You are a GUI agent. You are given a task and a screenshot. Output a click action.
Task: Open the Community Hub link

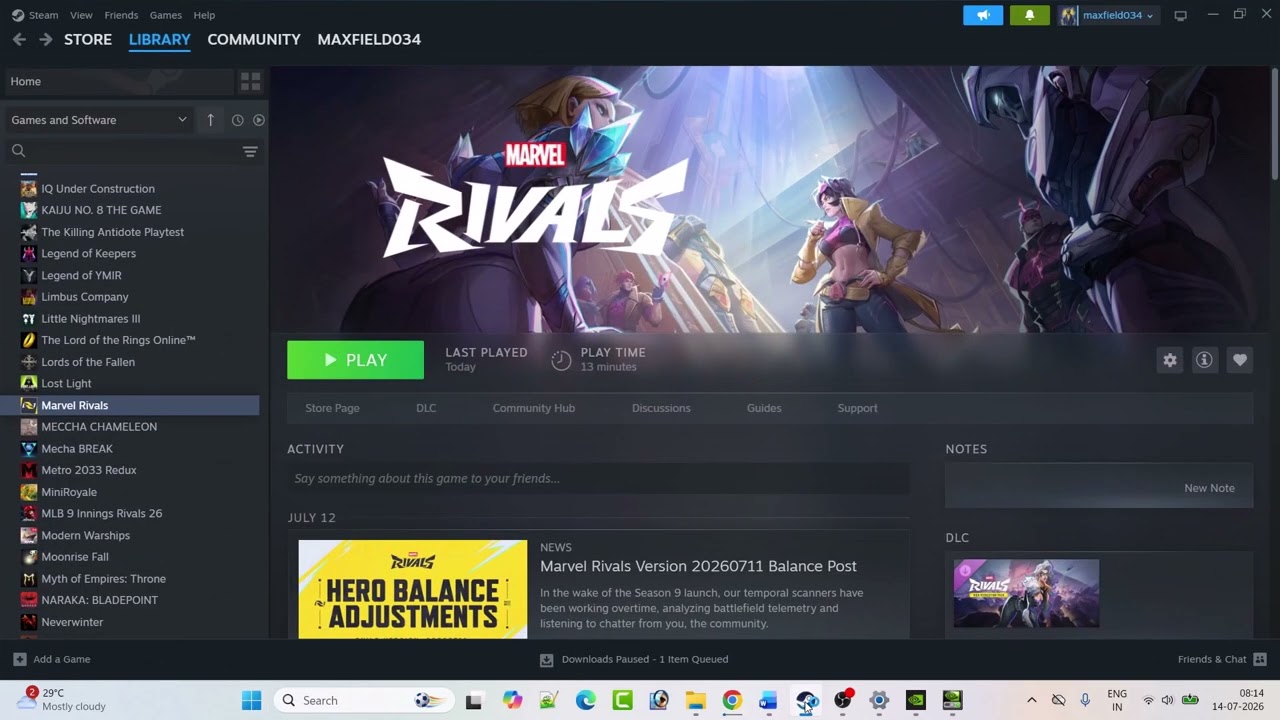click(x=534, y=408)
